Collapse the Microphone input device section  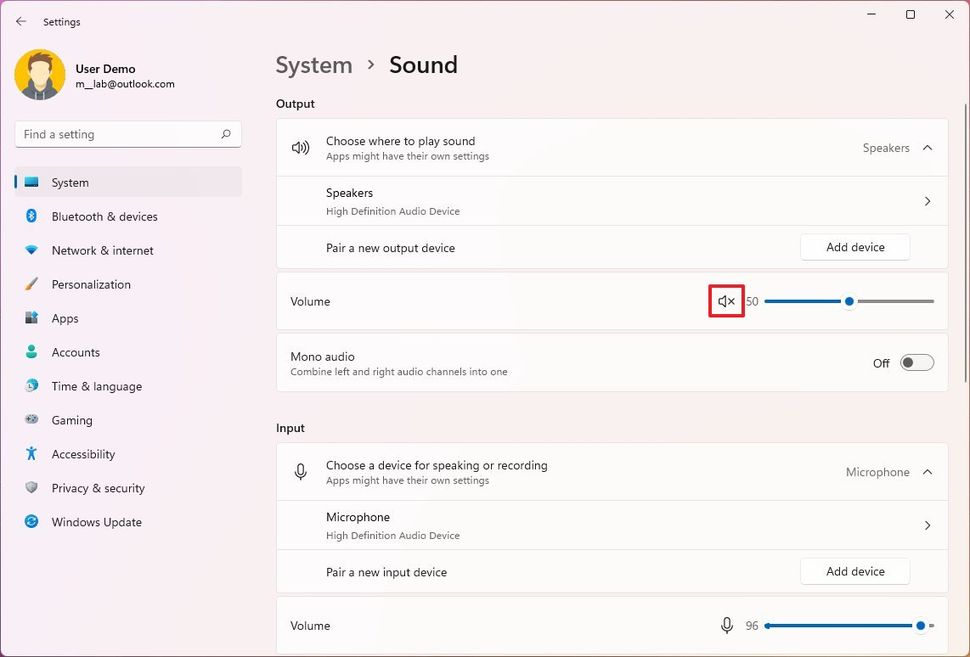[x=925, y=471]
